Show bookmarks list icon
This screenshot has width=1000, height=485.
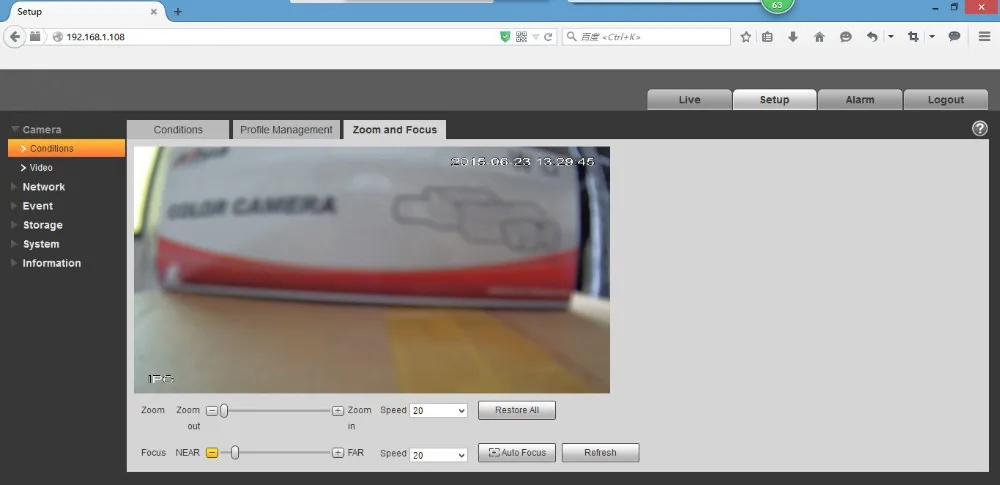(x=767, y=37)
